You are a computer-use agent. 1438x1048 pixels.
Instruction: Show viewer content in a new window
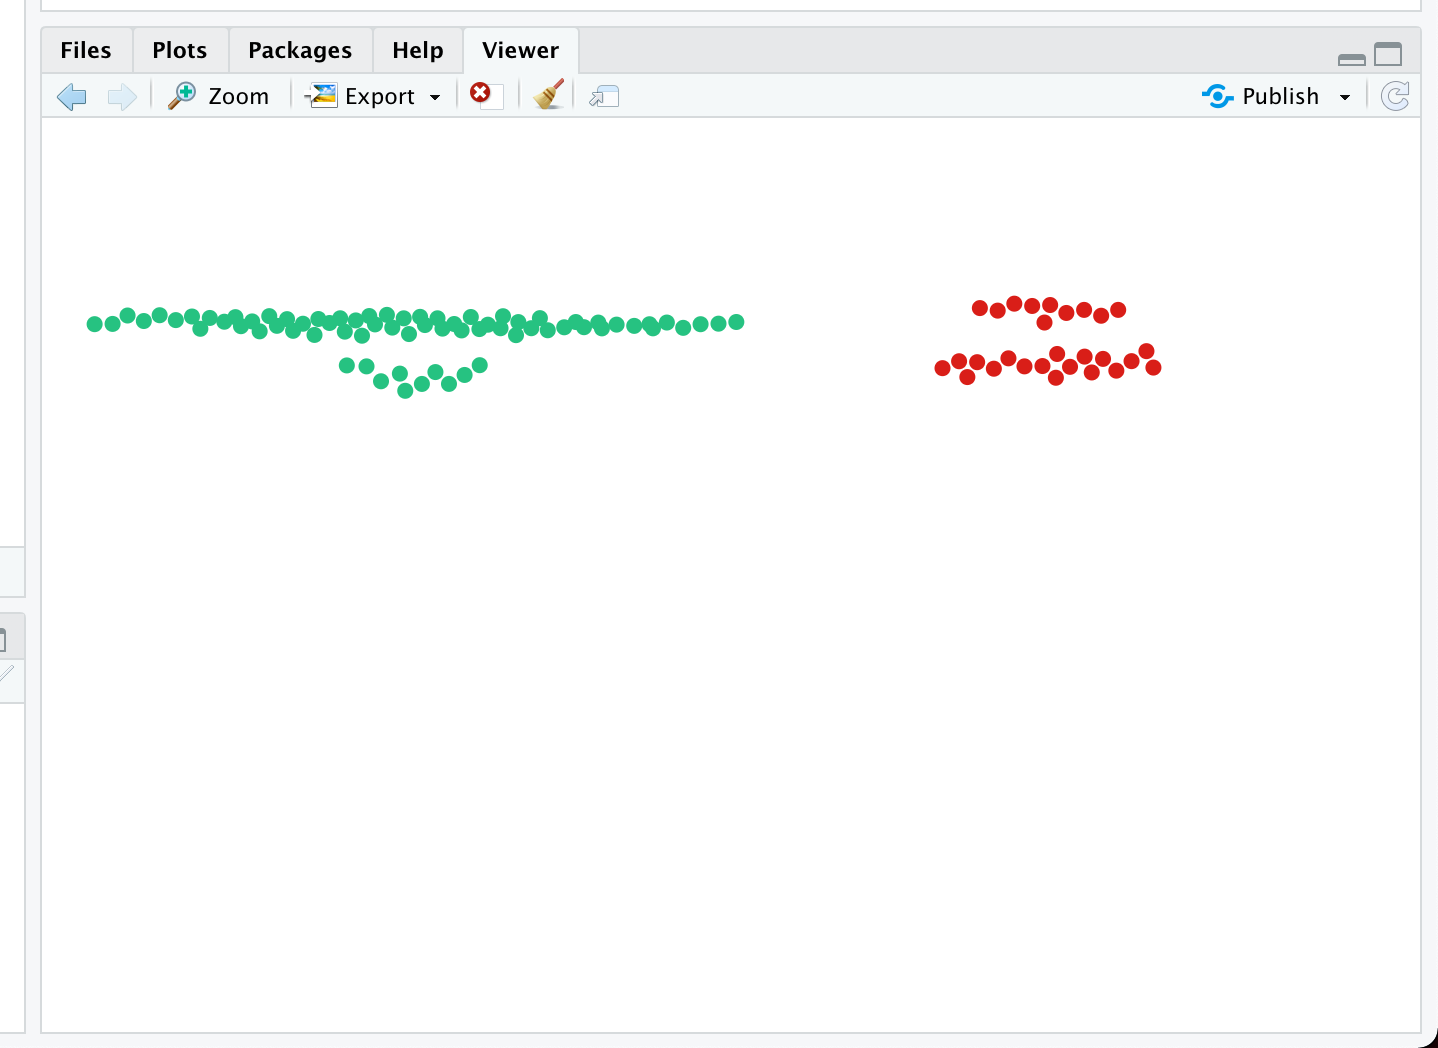(x=603, y=96)
